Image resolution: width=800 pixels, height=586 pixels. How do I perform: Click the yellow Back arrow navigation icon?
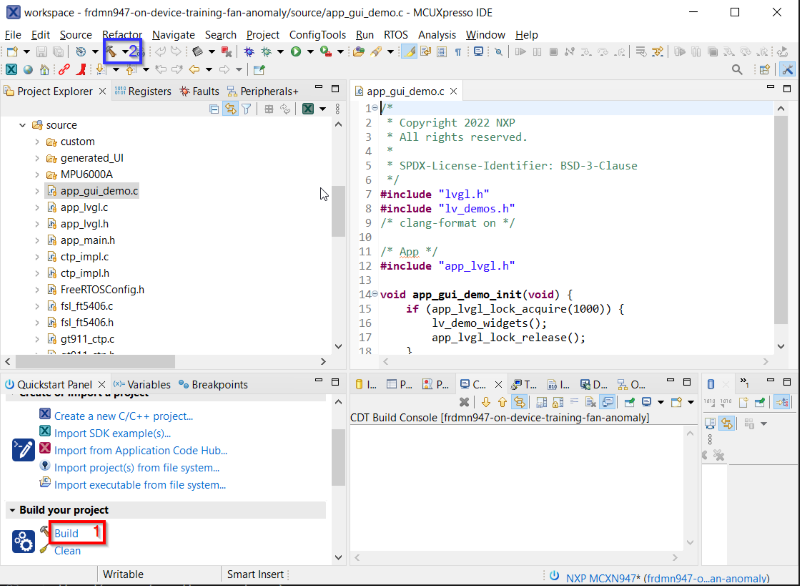pyautogui.click(x=194, y=69)
